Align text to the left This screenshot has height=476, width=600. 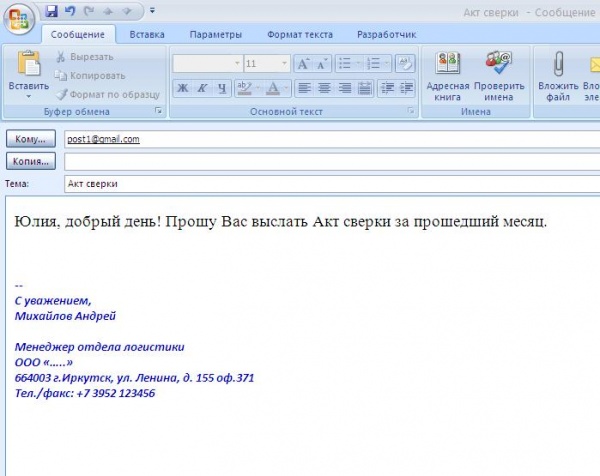305,88
